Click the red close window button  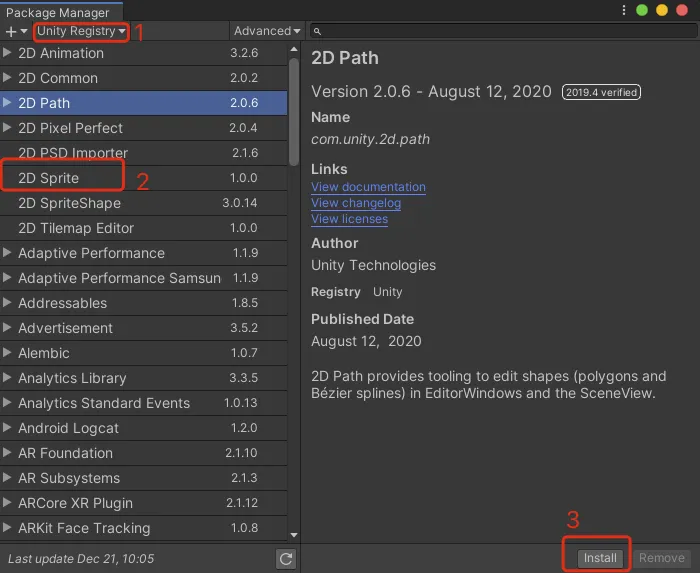pos(682,10)
